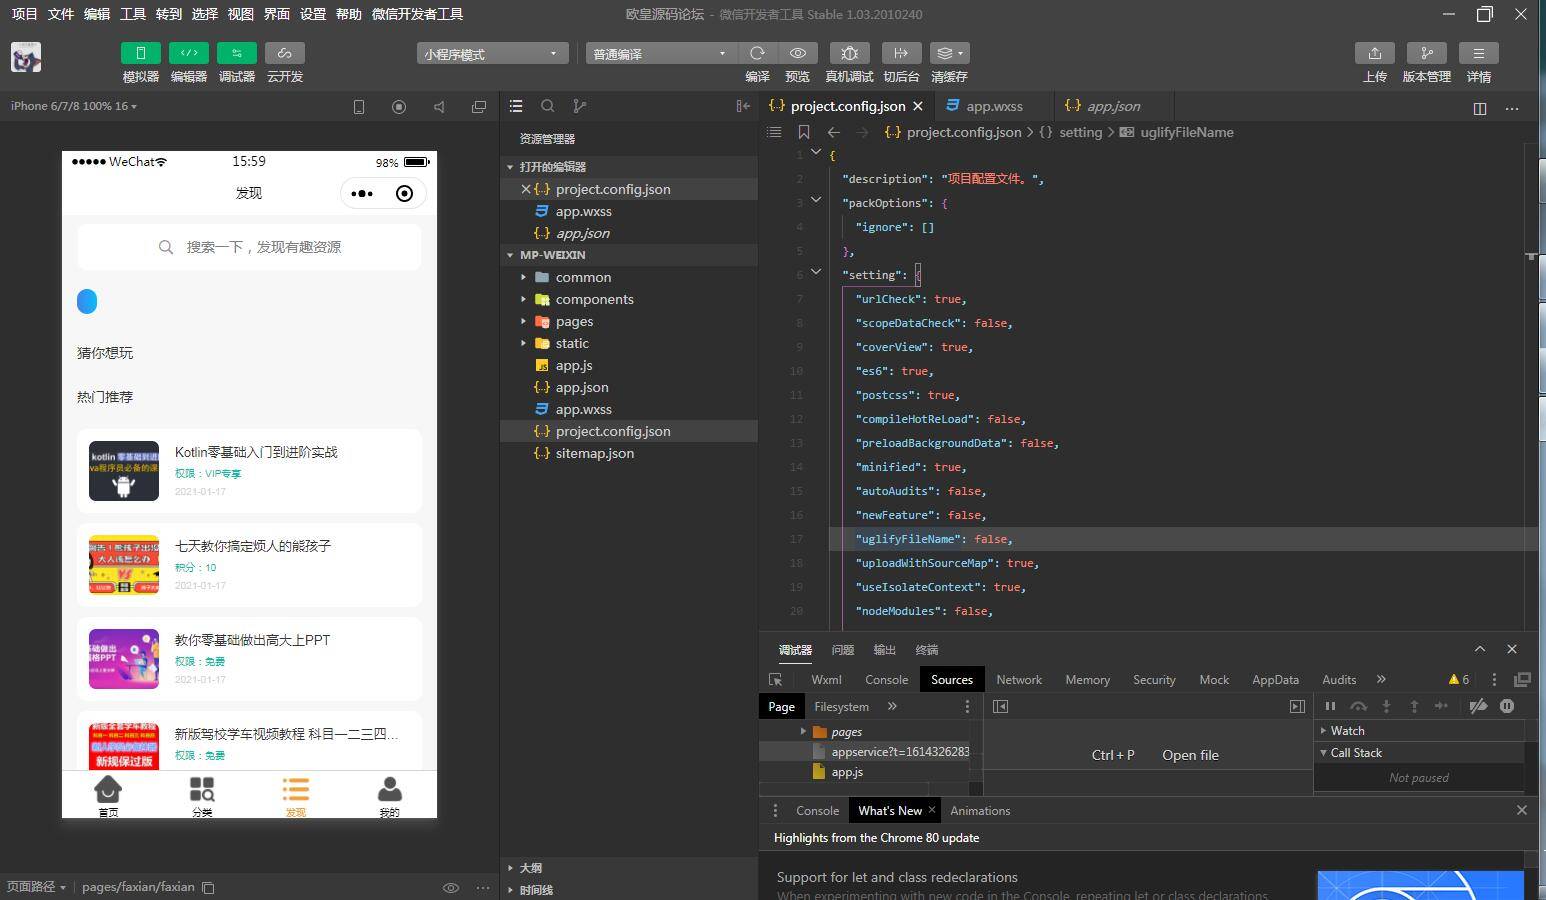Open version management (版本管理) icon
Screen dimensions: 1546x900
(1426, 53)
